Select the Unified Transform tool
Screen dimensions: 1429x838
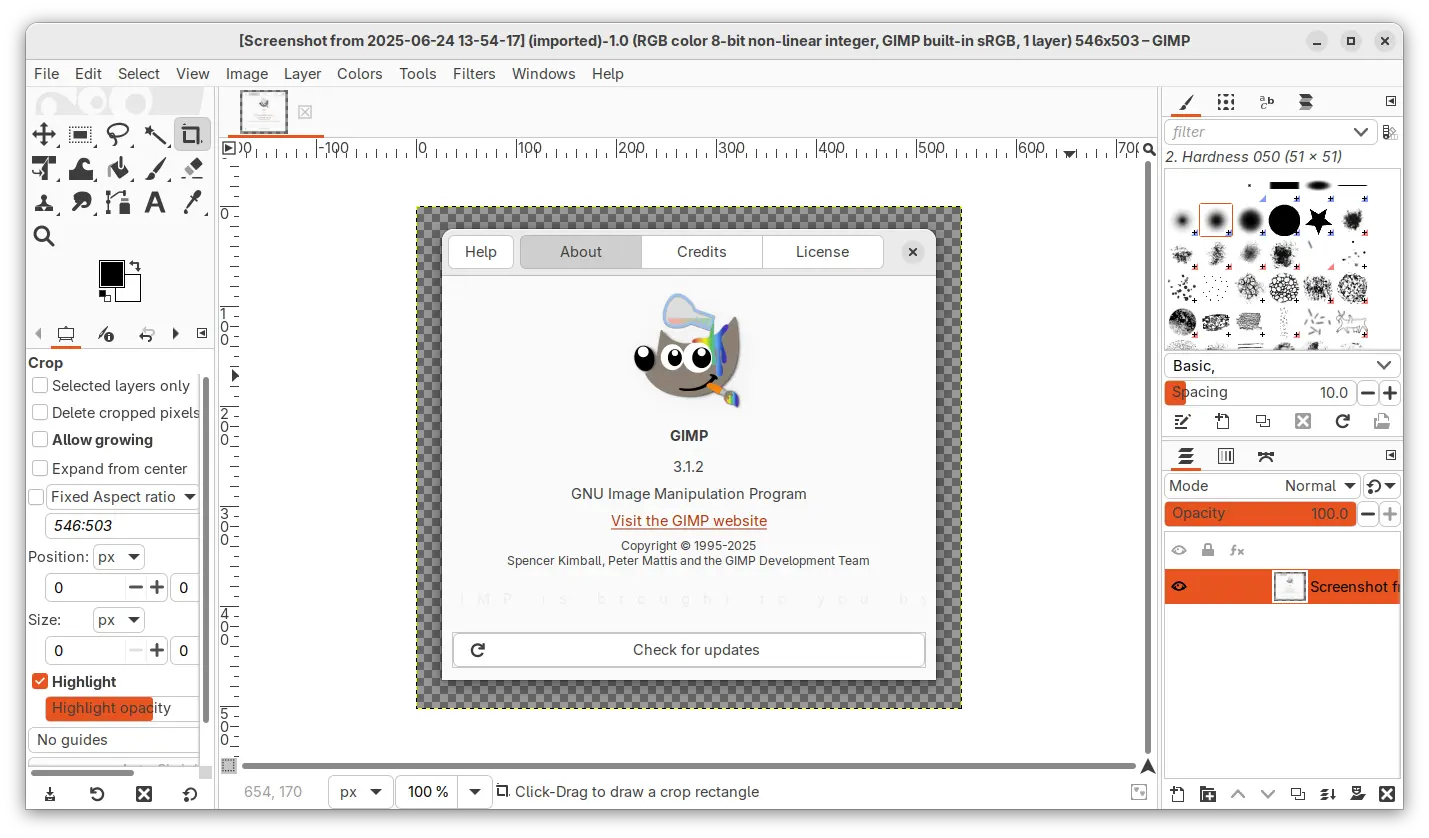pos(44,168)
